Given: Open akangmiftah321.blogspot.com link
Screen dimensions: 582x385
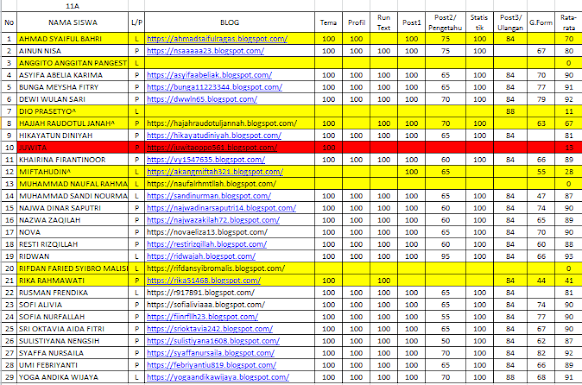Looking at the screenshot, I should (x=215, y=172).
